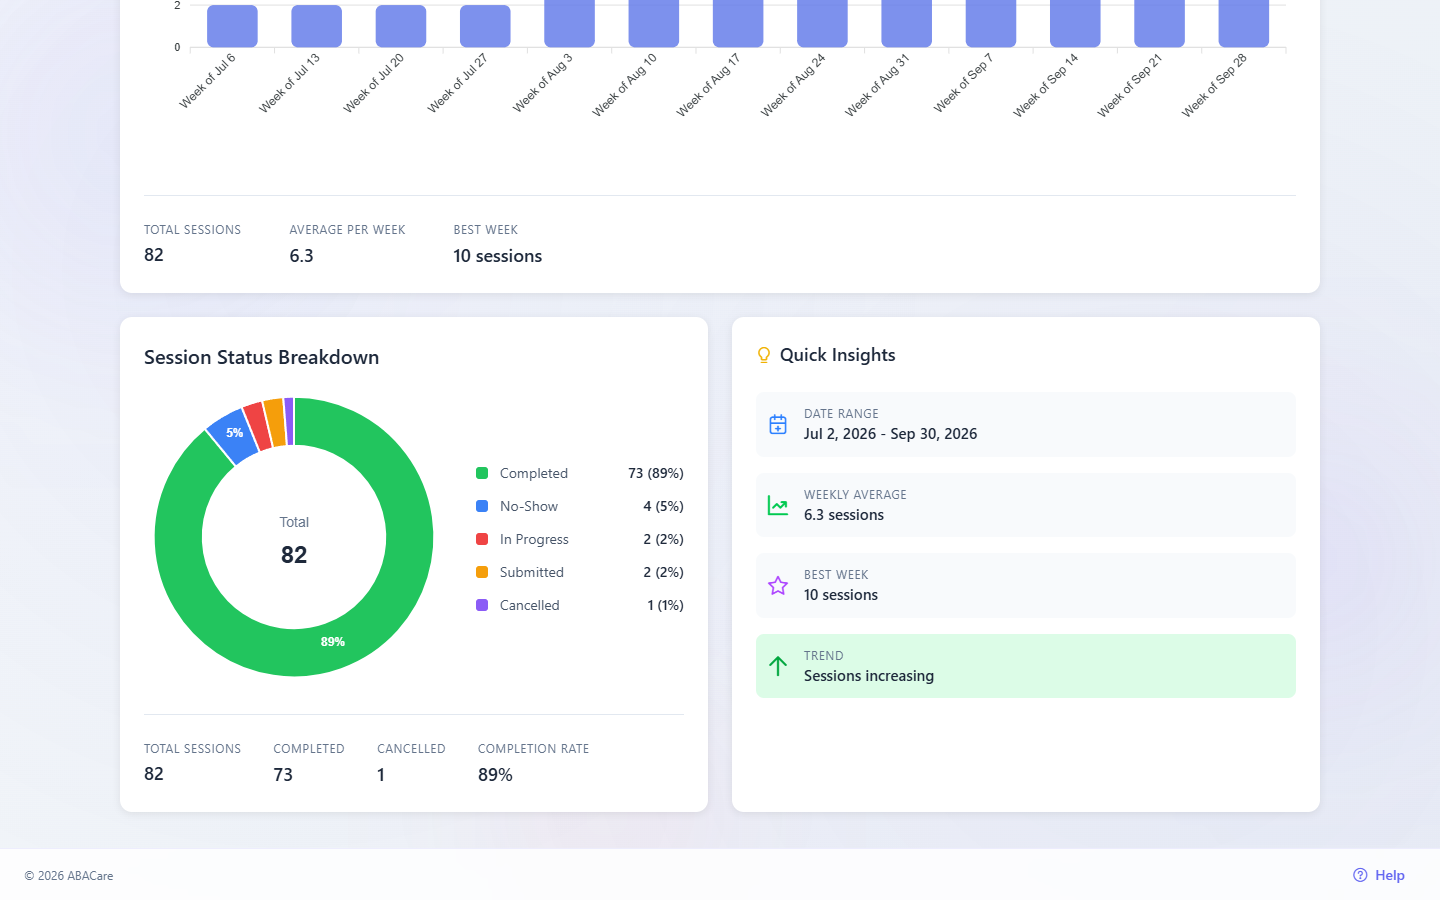Click the "1 (1%)" Cancelled value

click(666, 605)
